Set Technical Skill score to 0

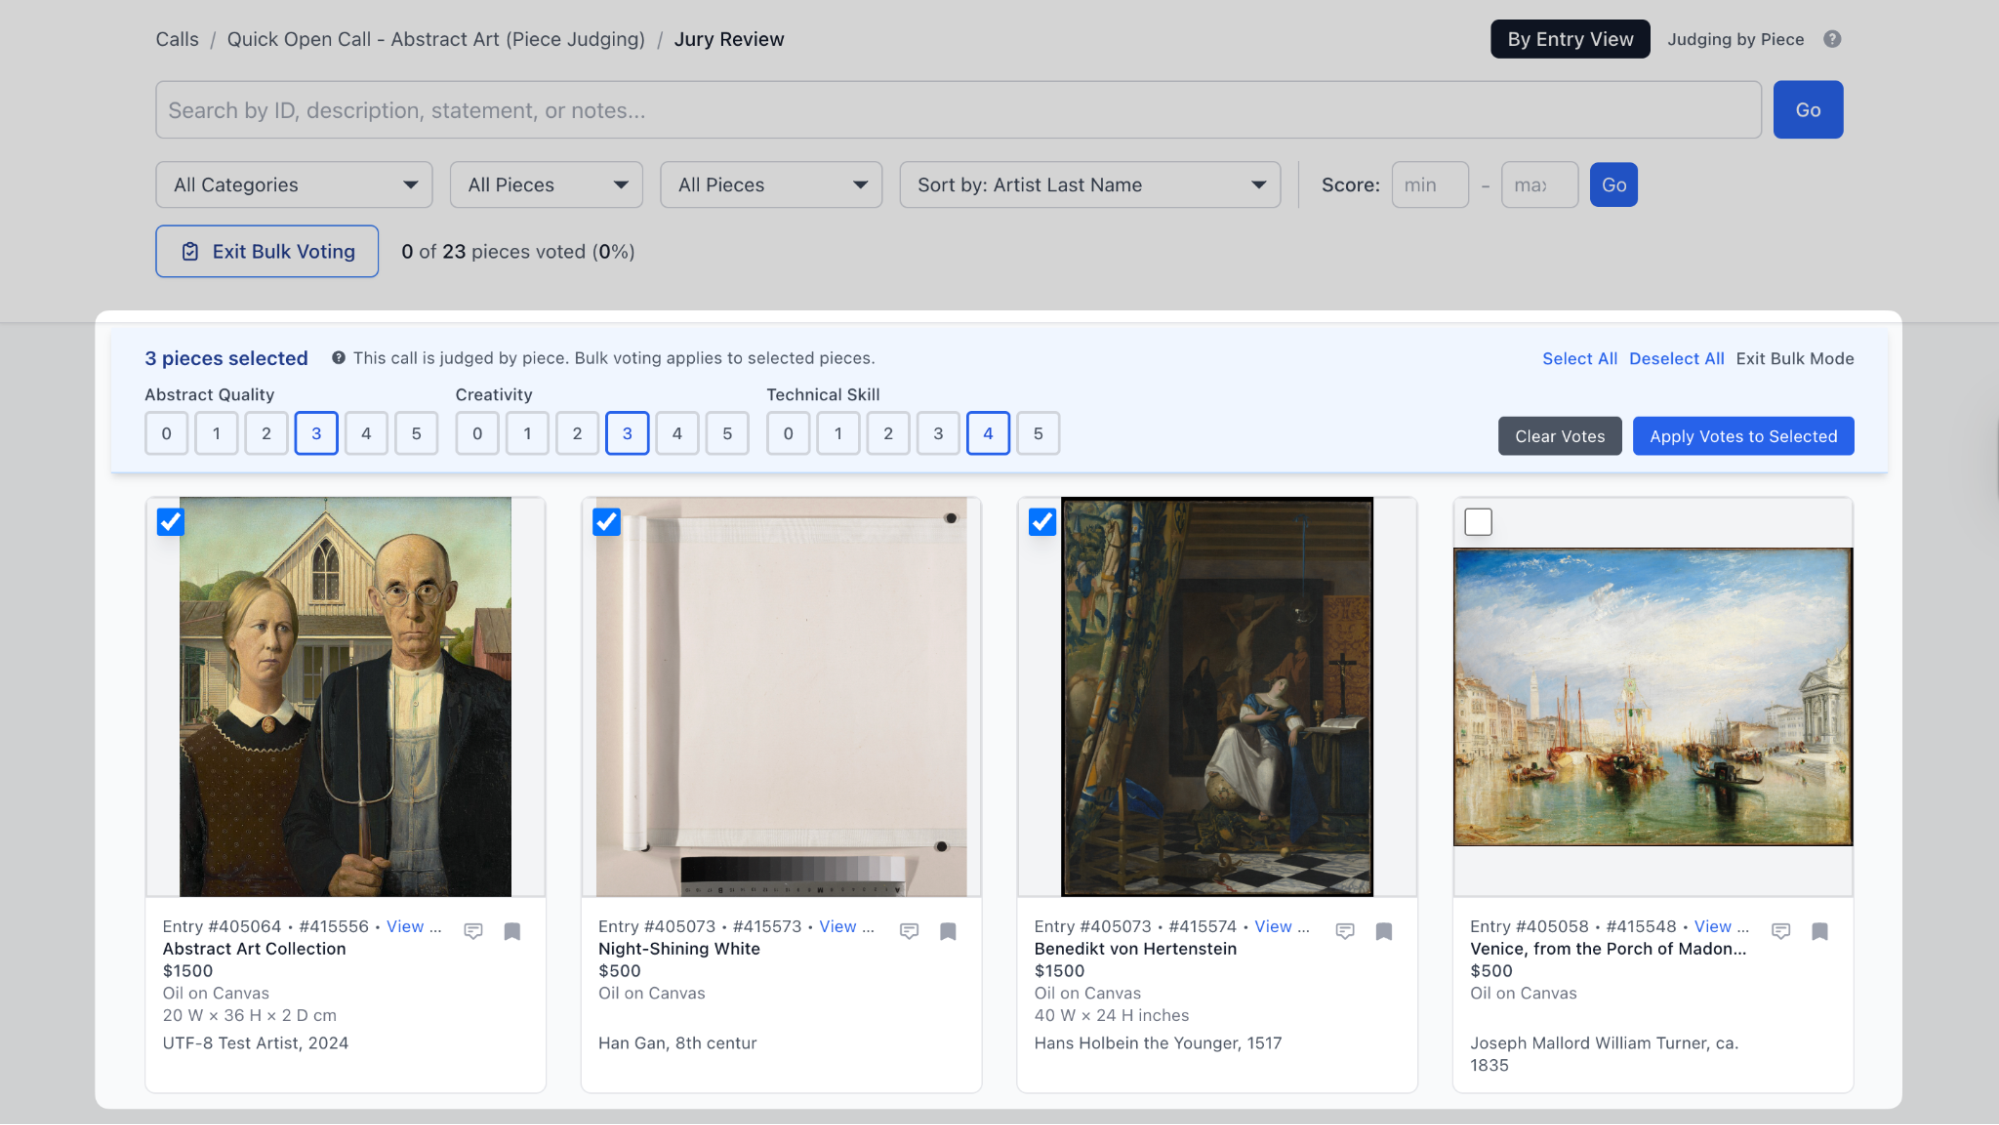point(788,434)
